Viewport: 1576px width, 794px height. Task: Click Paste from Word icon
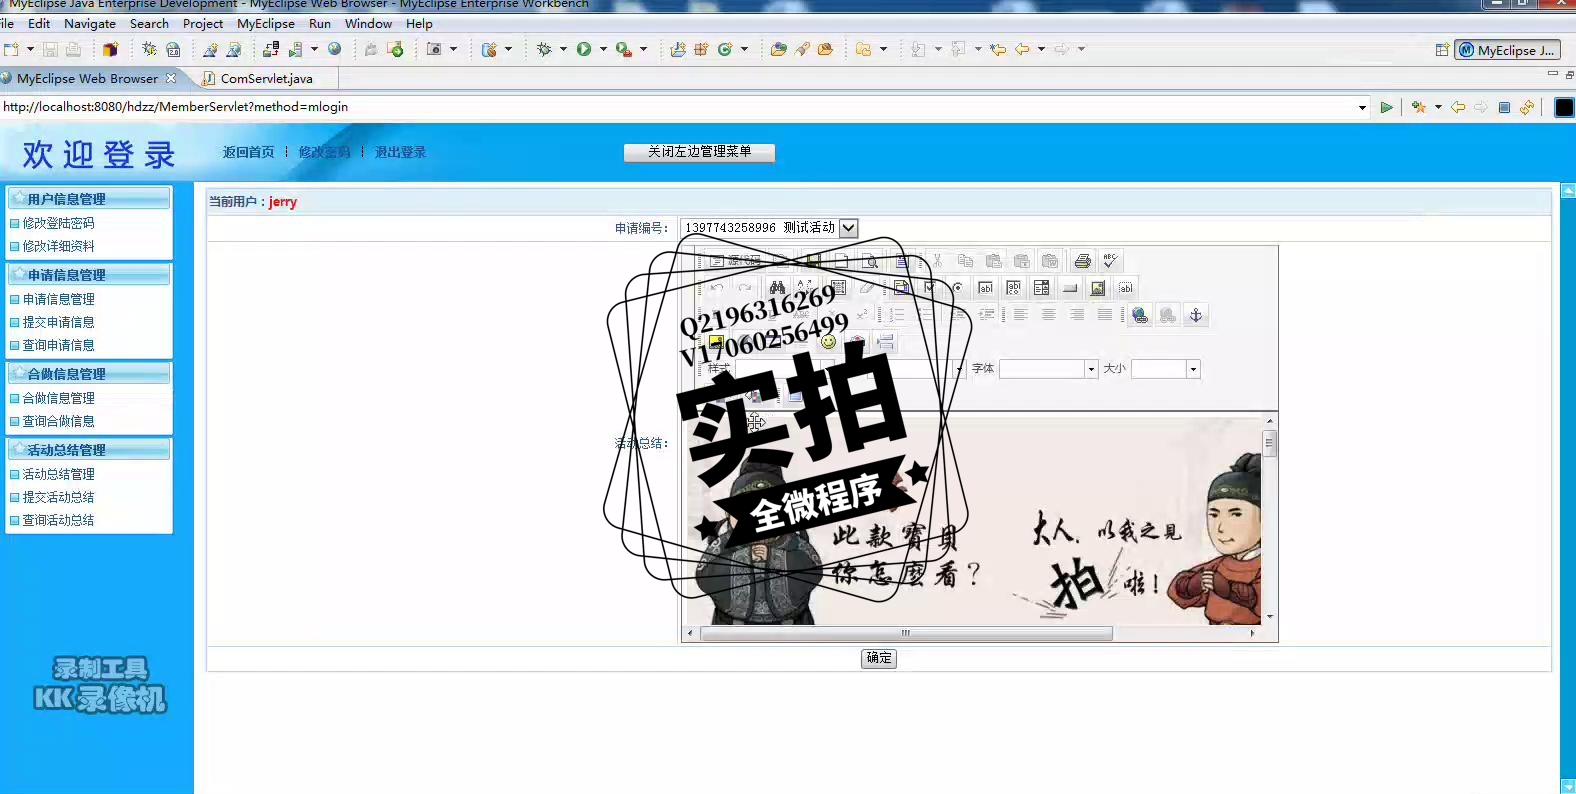(1050, 261)
